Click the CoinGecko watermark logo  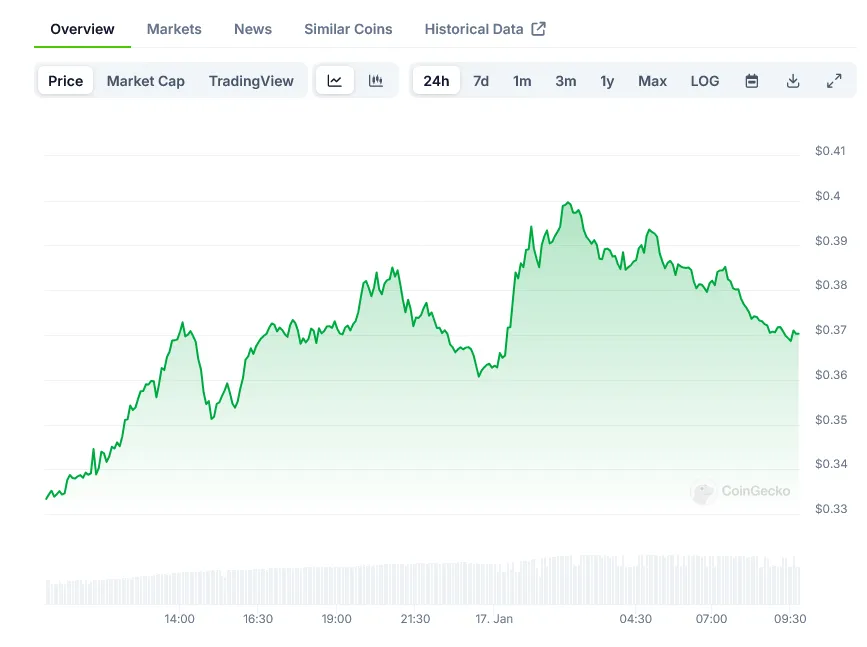coord(755,491)
